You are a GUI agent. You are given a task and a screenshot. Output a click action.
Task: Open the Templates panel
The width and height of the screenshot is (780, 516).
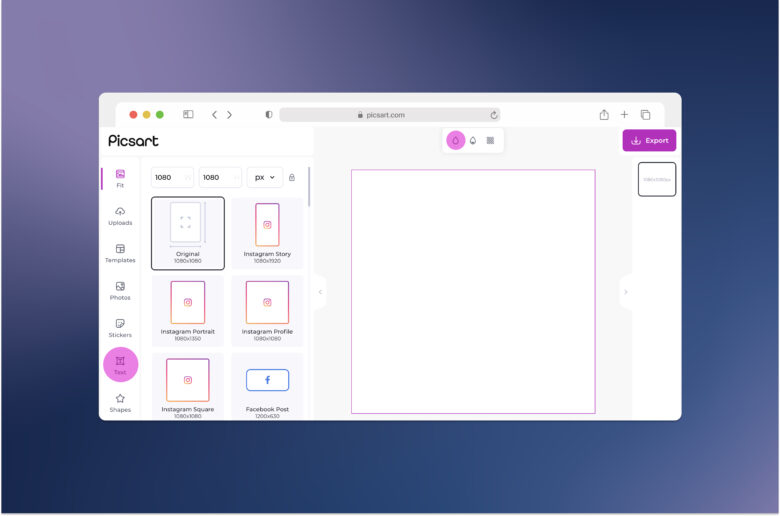coord(120,254)
